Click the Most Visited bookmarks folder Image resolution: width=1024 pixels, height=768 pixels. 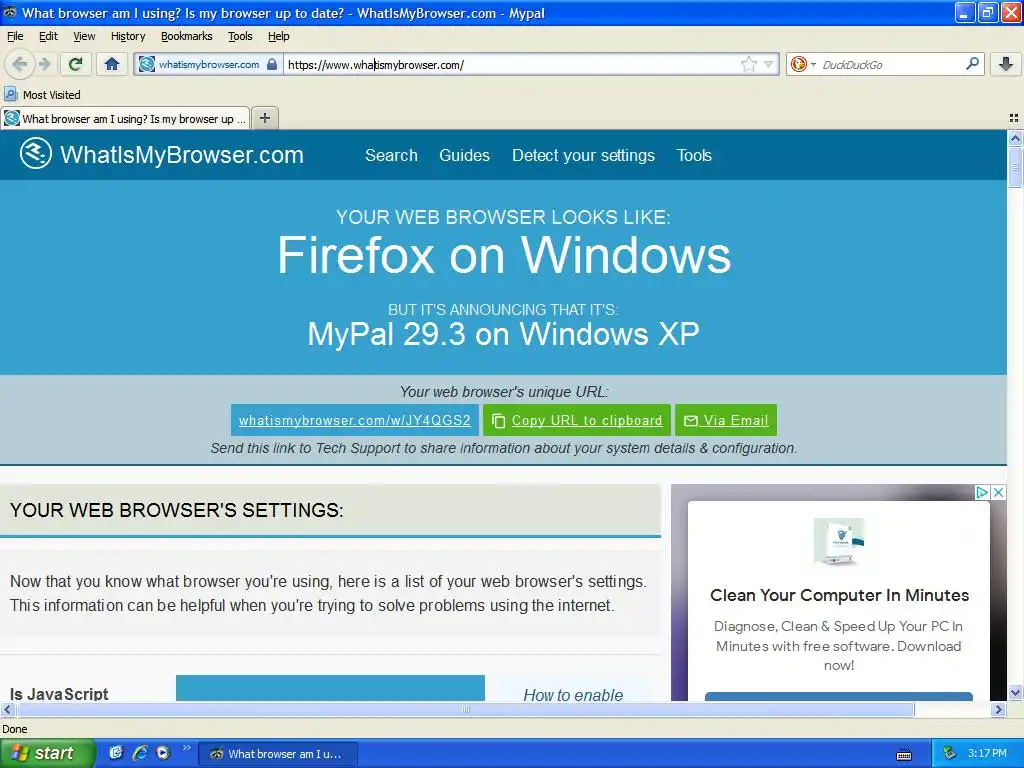pos(42,95)
